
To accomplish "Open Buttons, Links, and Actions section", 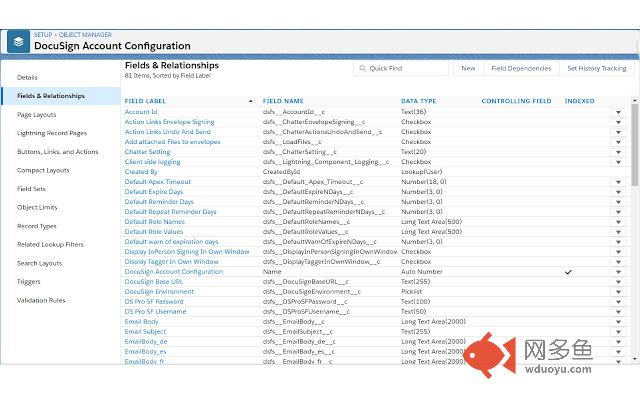I will click(58, 151).
